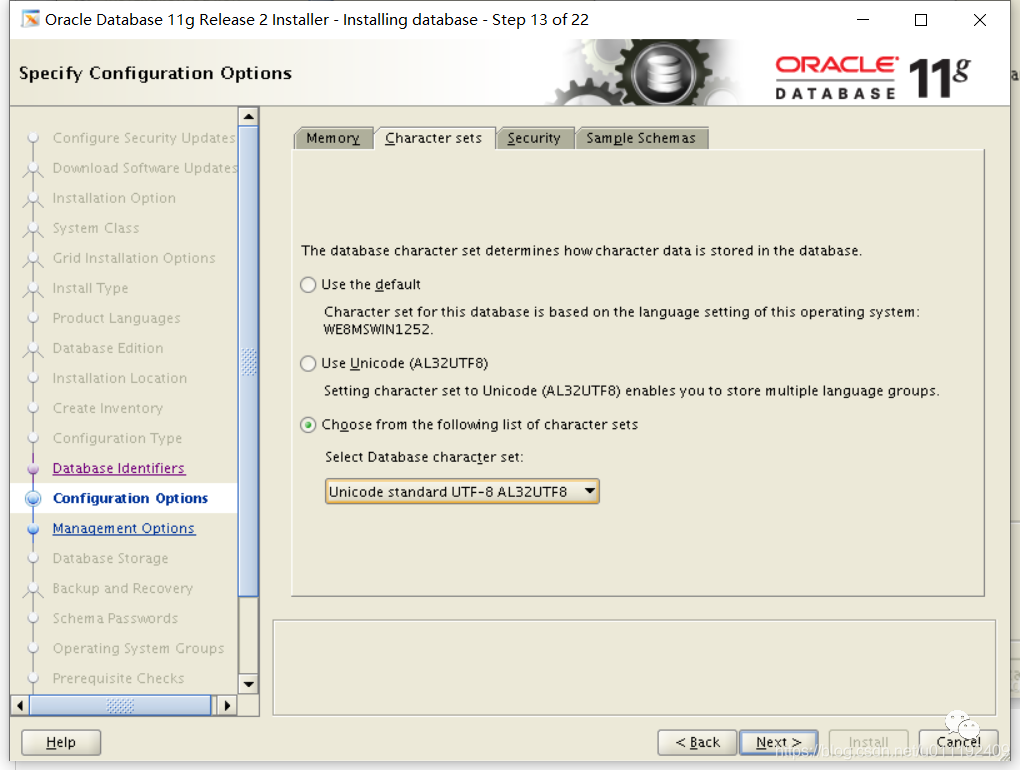Click the 'Configure Security Updates' step text

click(x=144, y=138)
